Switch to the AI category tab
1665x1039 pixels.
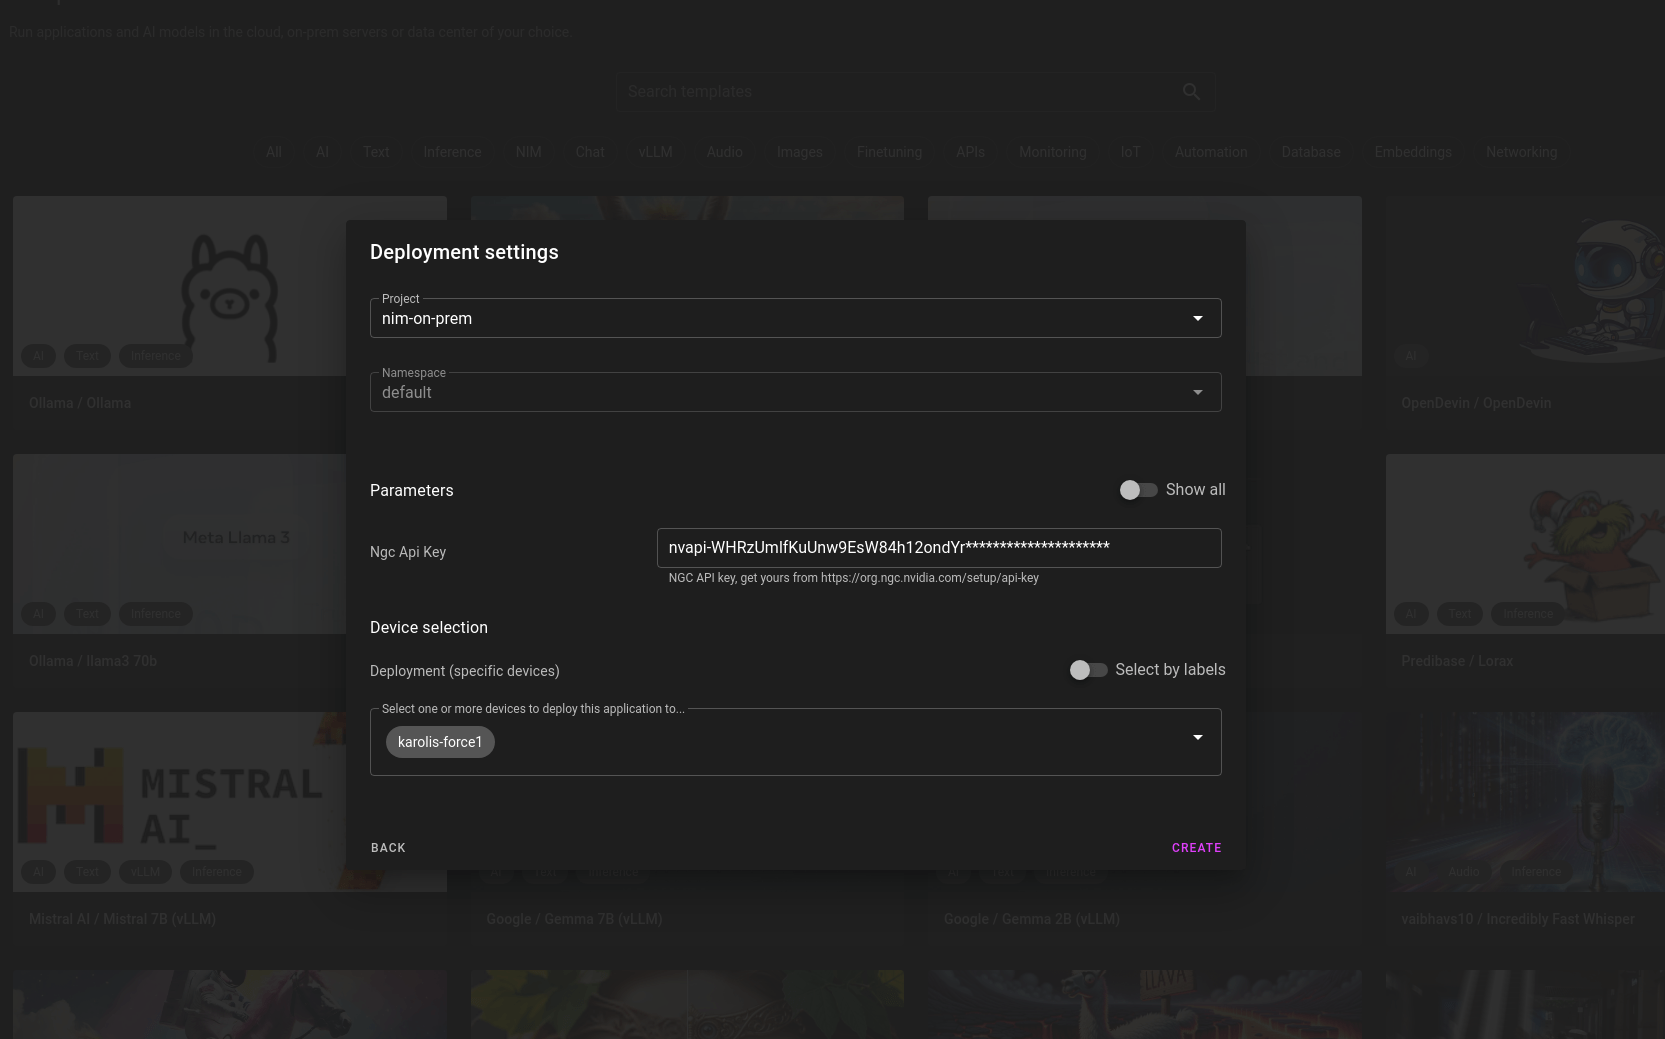click(322, 152)
